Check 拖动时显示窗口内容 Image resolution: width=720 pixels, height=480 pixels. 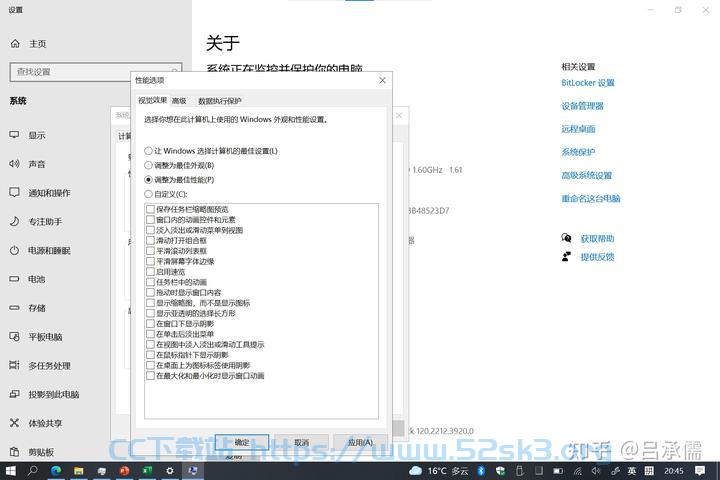tap(150, 293)
